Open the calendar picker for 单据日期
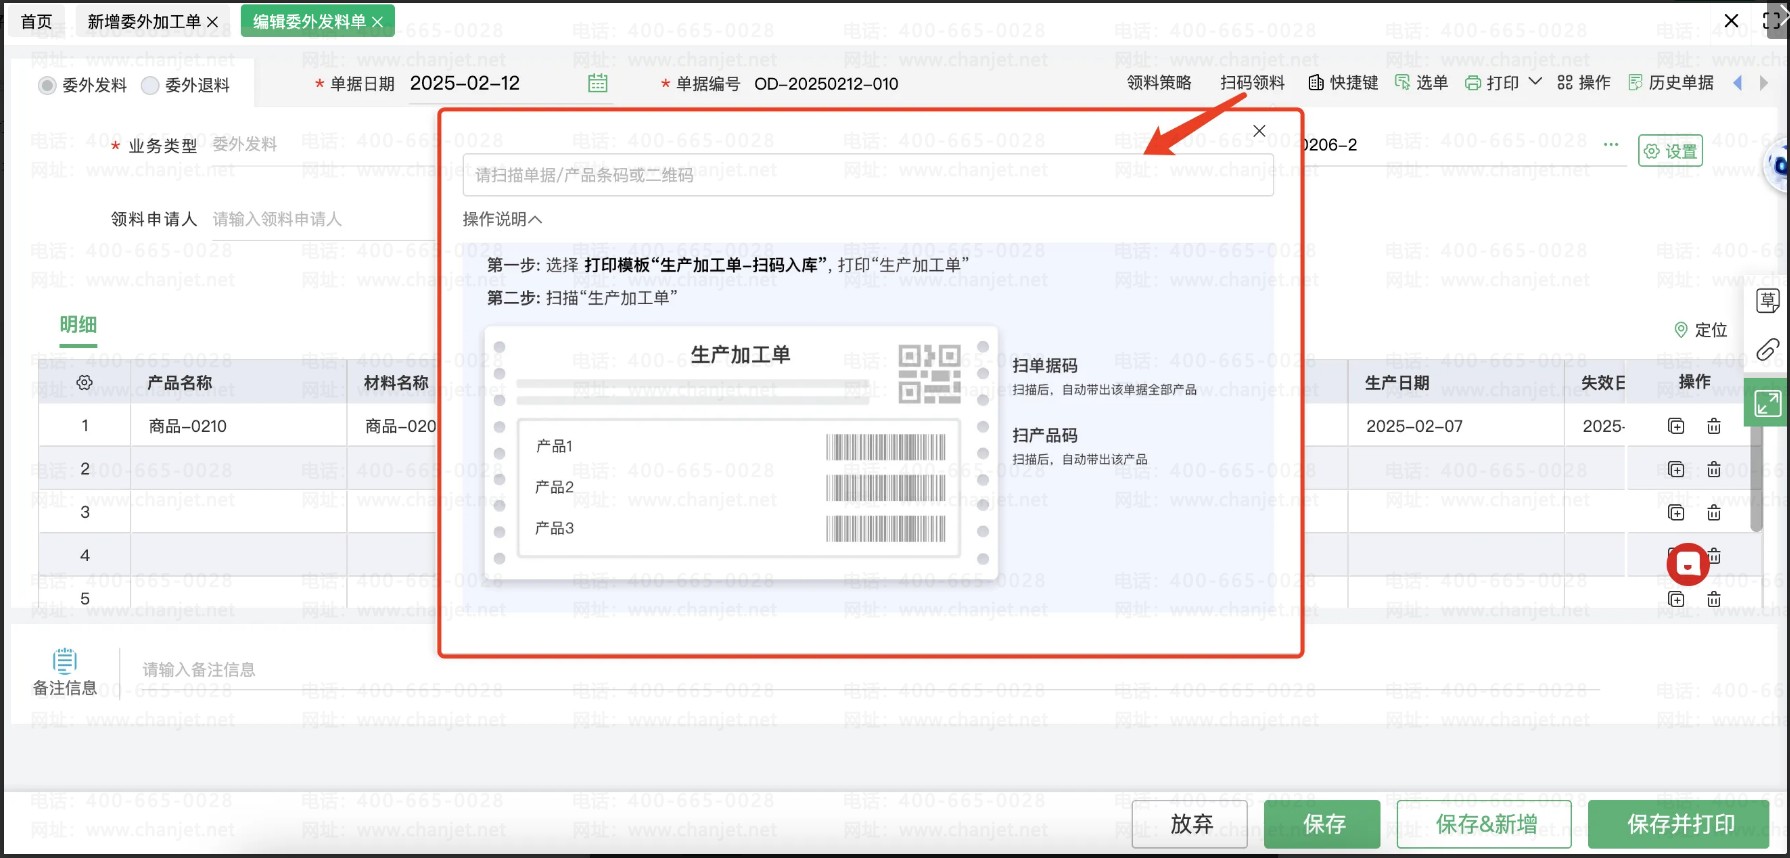This screenshot has height=858, width=1790. tap(598, 83)
